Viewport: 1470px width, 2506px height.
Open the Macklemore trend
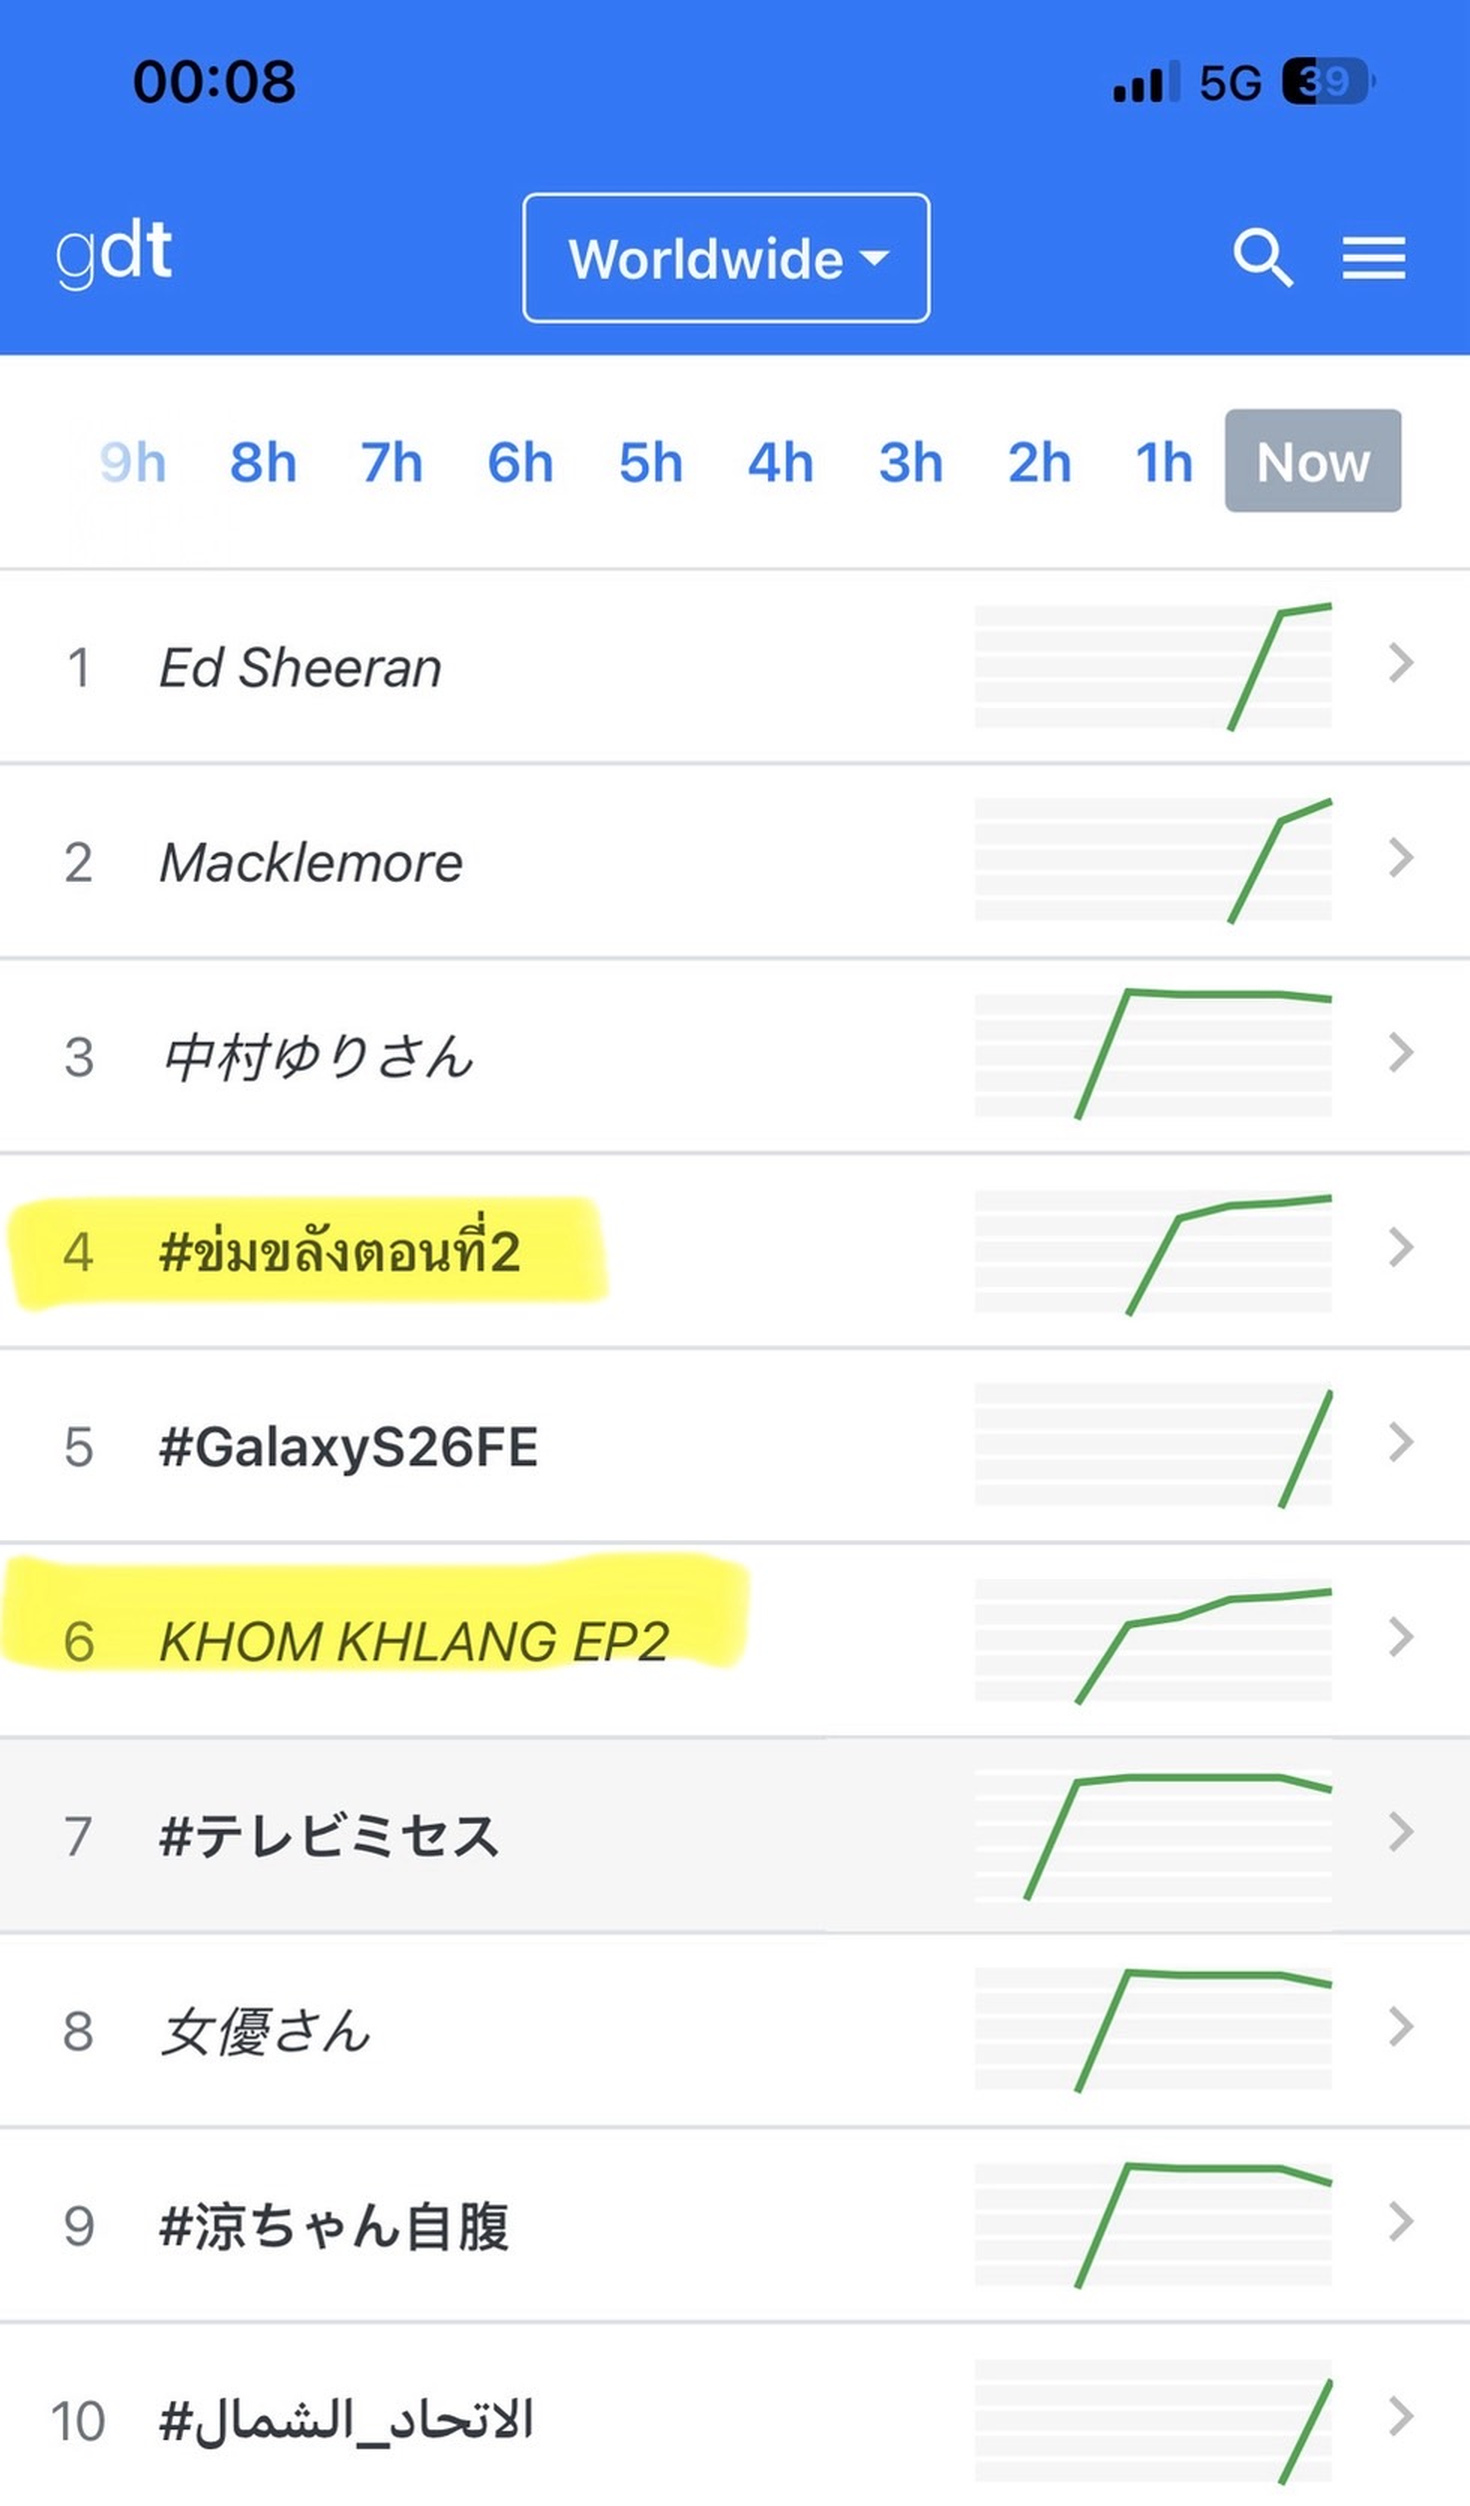click(311, 862)
